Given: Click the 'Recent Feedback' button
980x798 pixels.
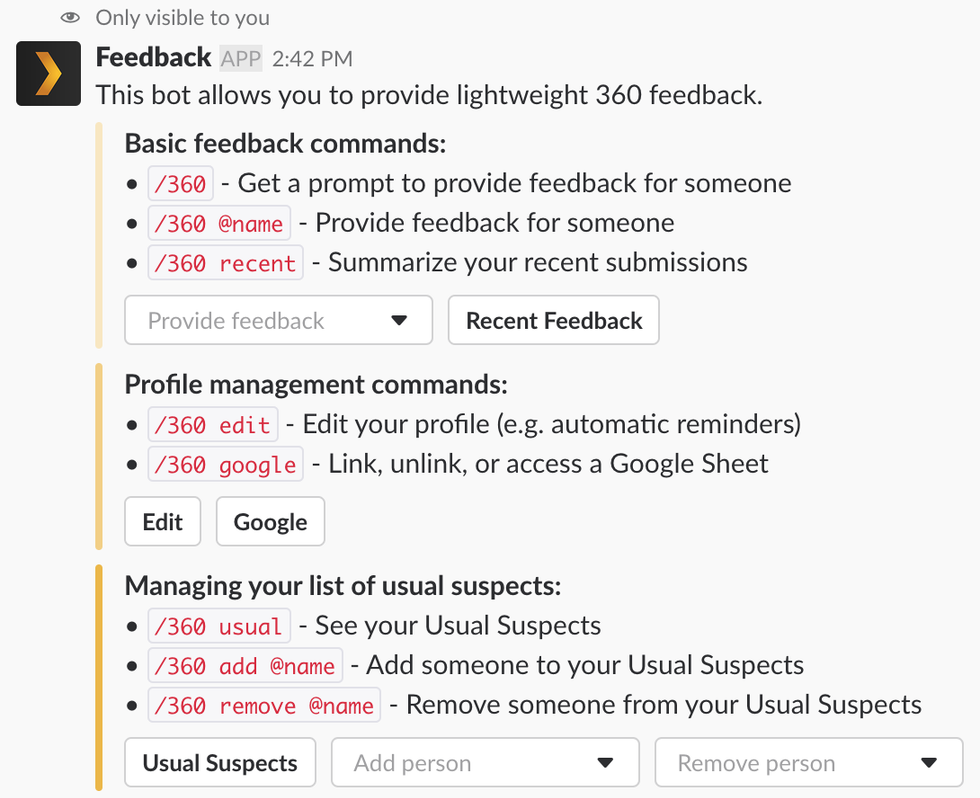Looking at the screenshot, I should 554,320.
